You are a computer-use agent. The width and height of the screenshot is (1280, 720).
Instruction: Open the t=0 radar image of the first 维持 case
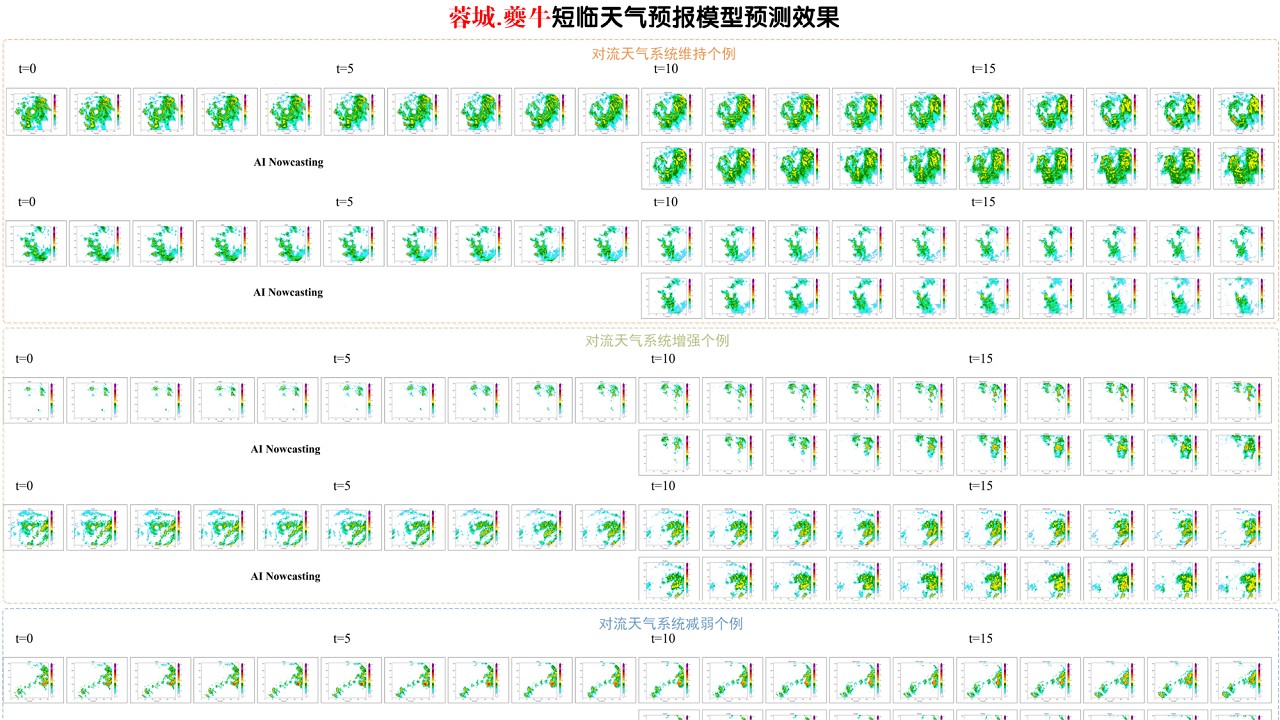coord(36,112)
